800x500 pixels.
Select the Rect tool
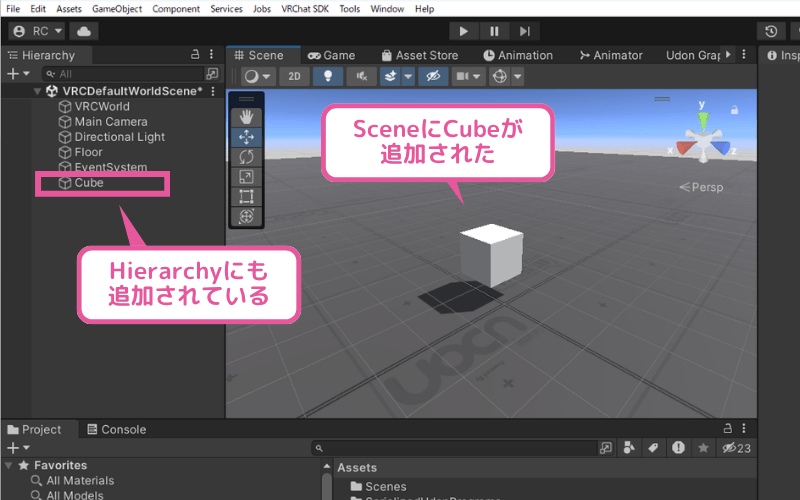click(x=246, y=196)
